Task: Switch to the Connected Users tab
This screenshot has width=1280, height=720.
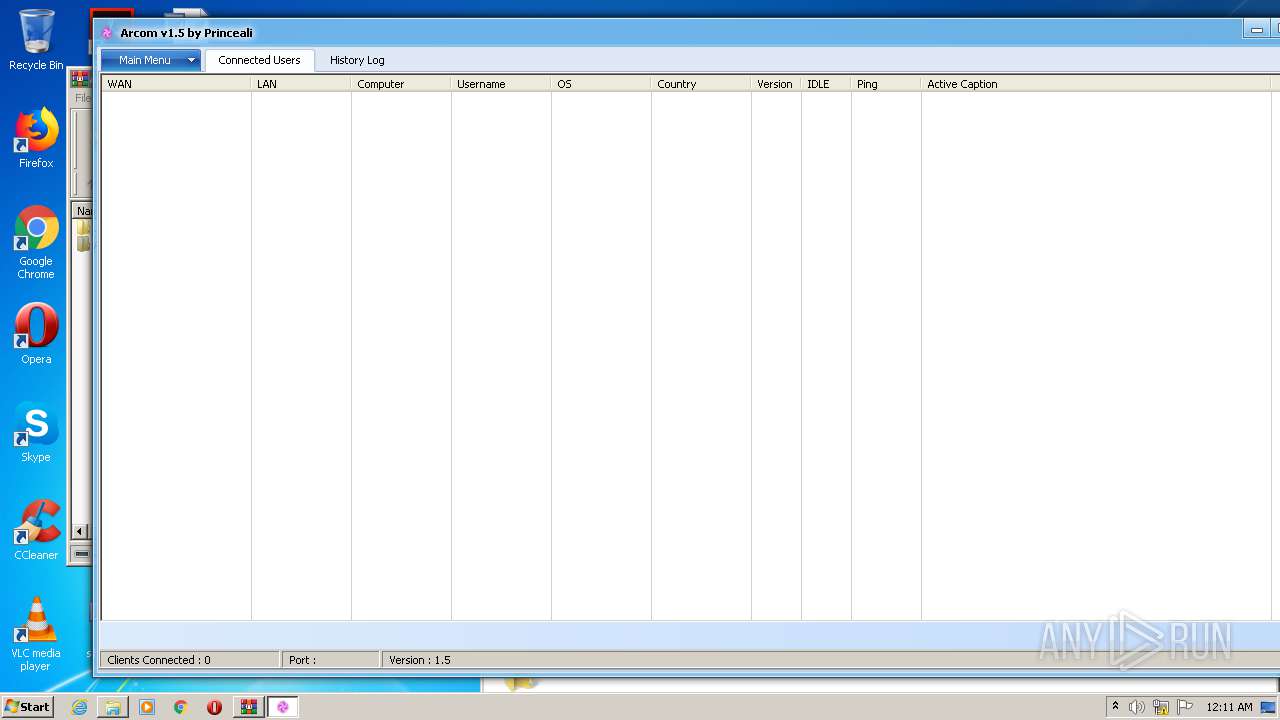Action: point(259,60)
